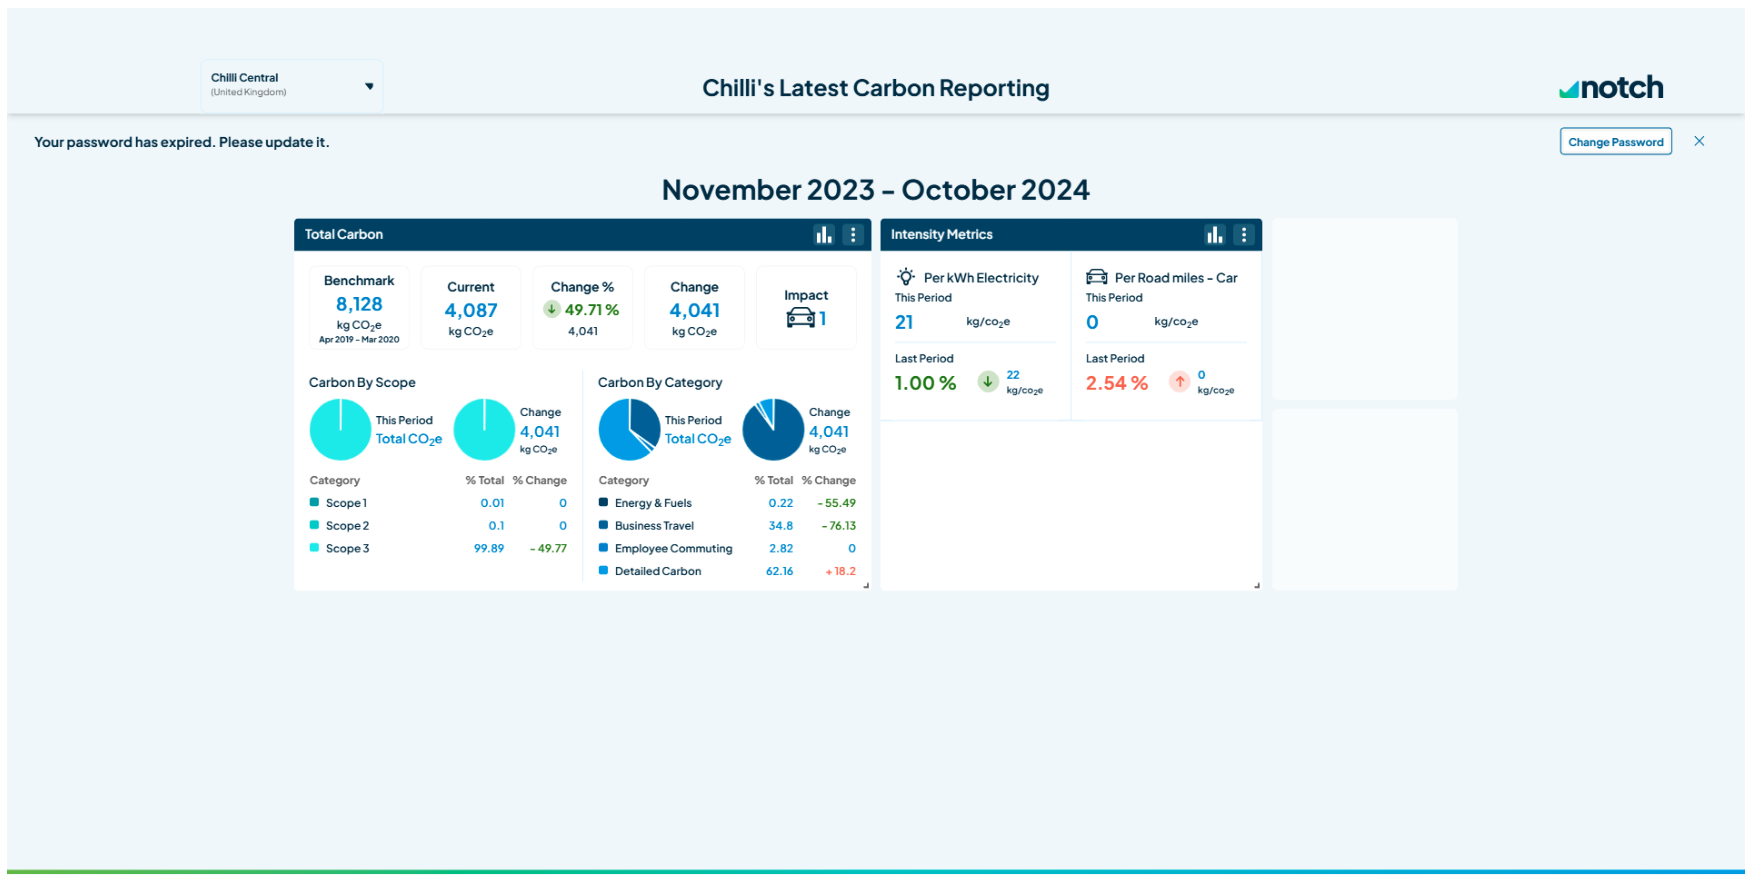Open three-dot menu in Intensity Metrics header
Viewport: 1752px width, 881px height.
point(1244,235)
